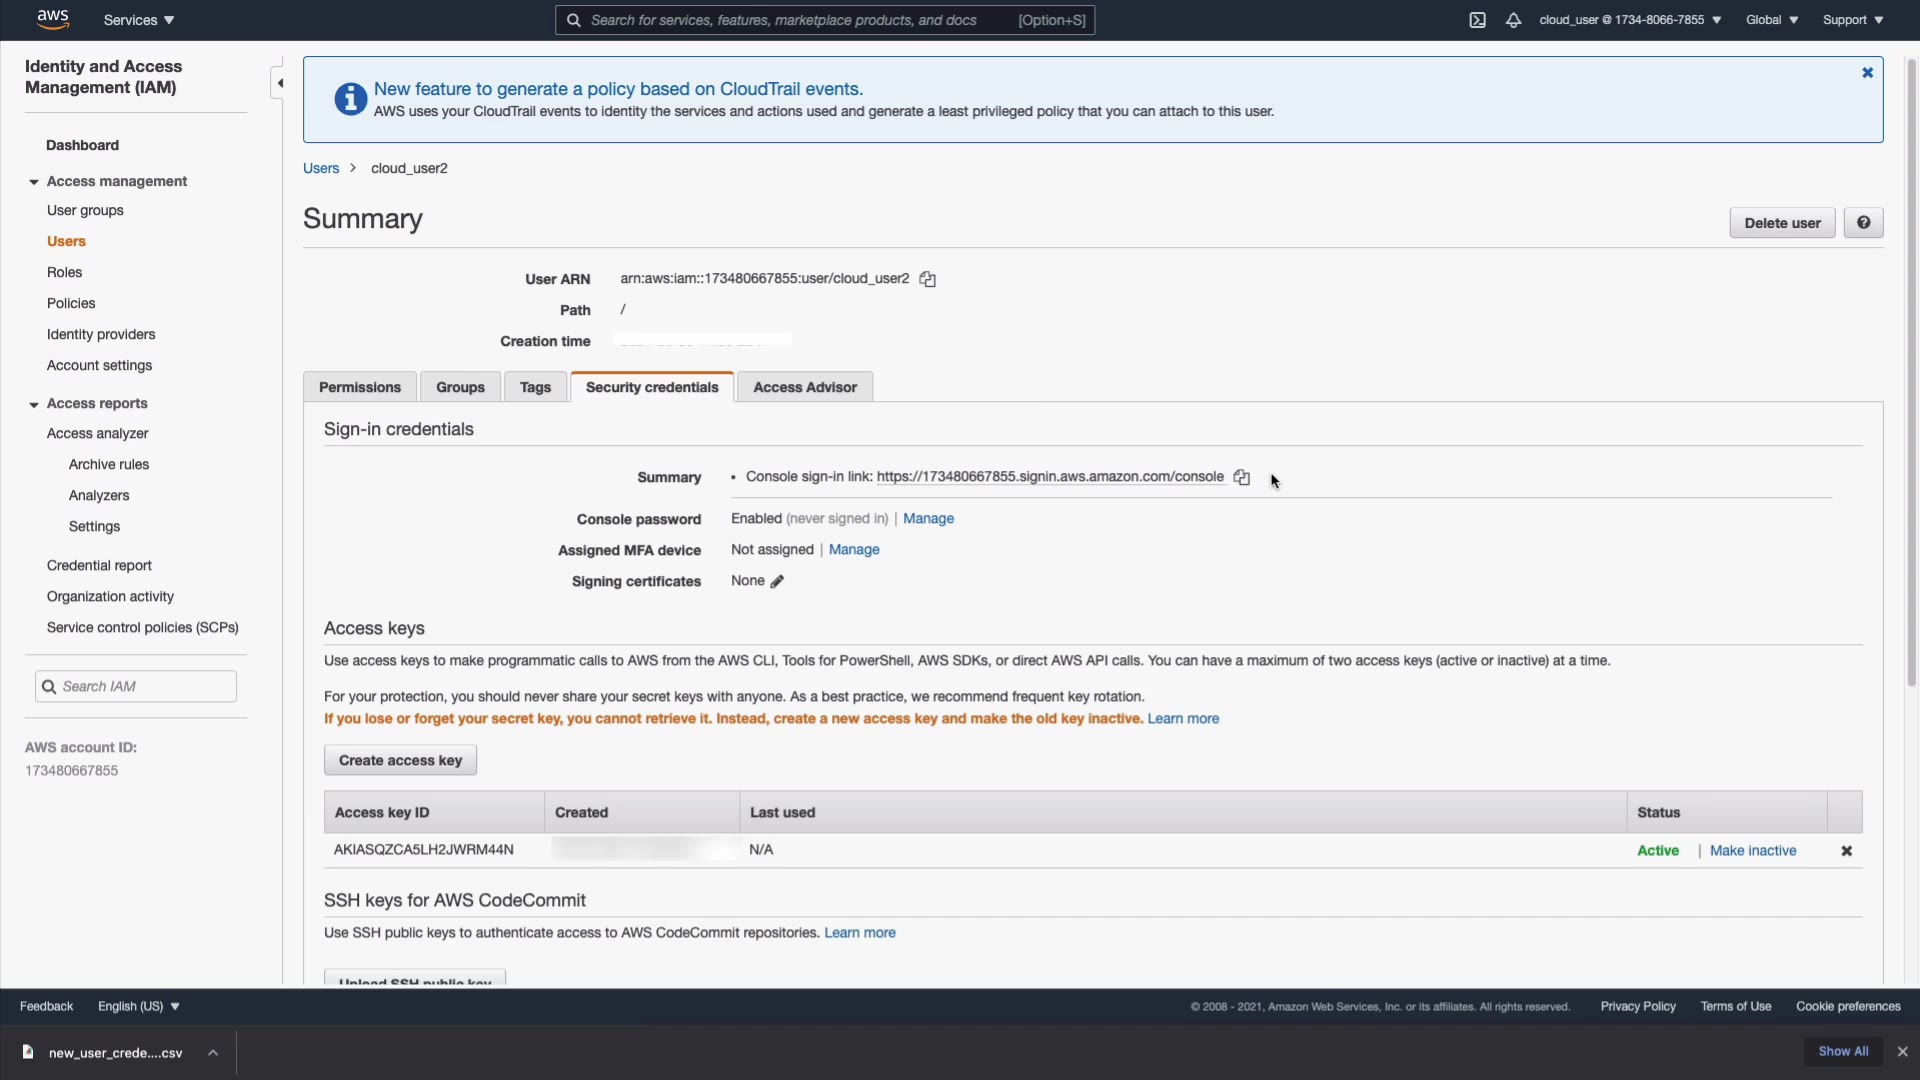This screenshot has width=1920, height=1080.
Task: Copy the console sign-in link icon
Action: [x=1241, y=478]
